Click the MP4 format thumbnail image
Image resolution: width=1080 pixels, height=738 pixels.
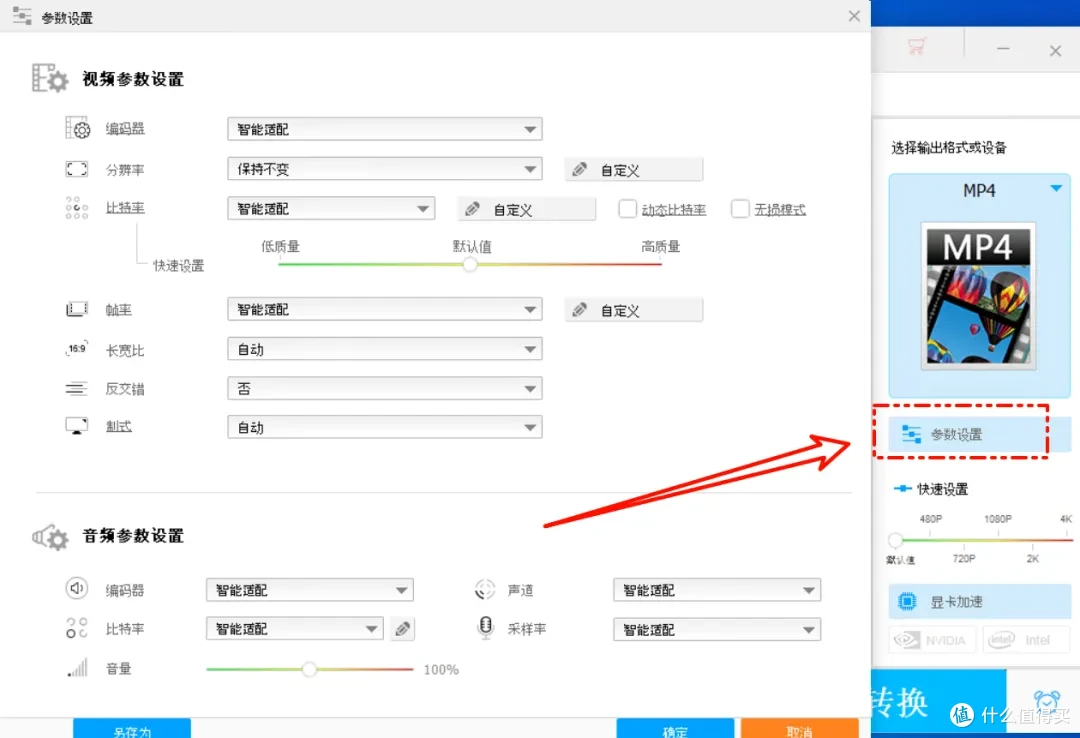coord(978,295)
